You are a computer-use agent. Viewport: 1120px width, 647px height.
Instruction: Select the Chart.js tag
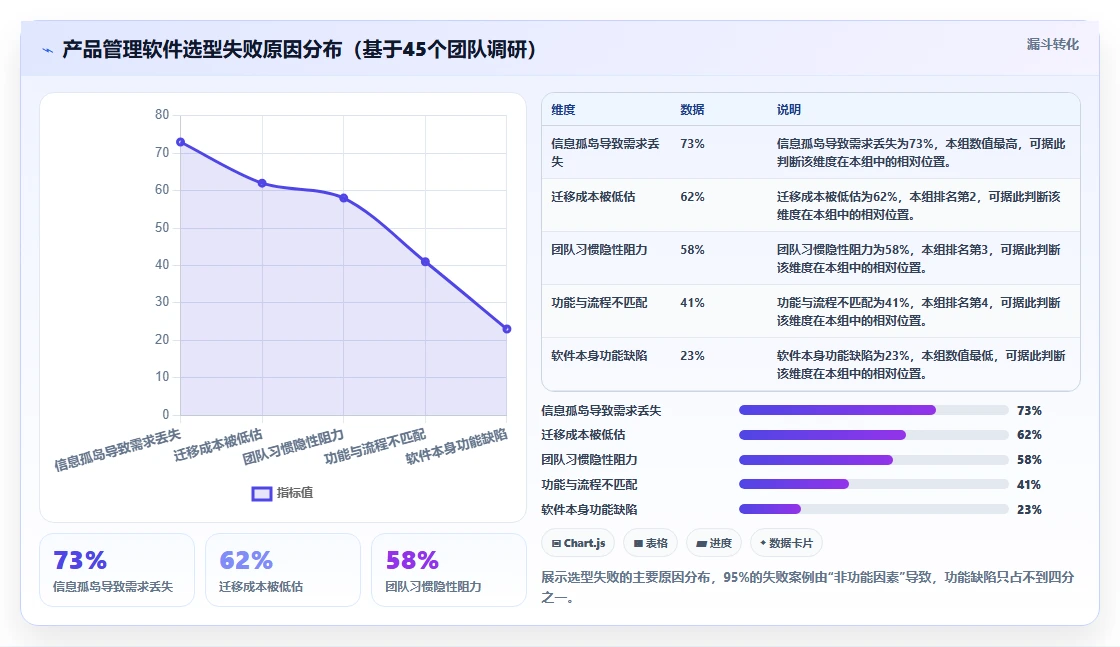[579, 543]
